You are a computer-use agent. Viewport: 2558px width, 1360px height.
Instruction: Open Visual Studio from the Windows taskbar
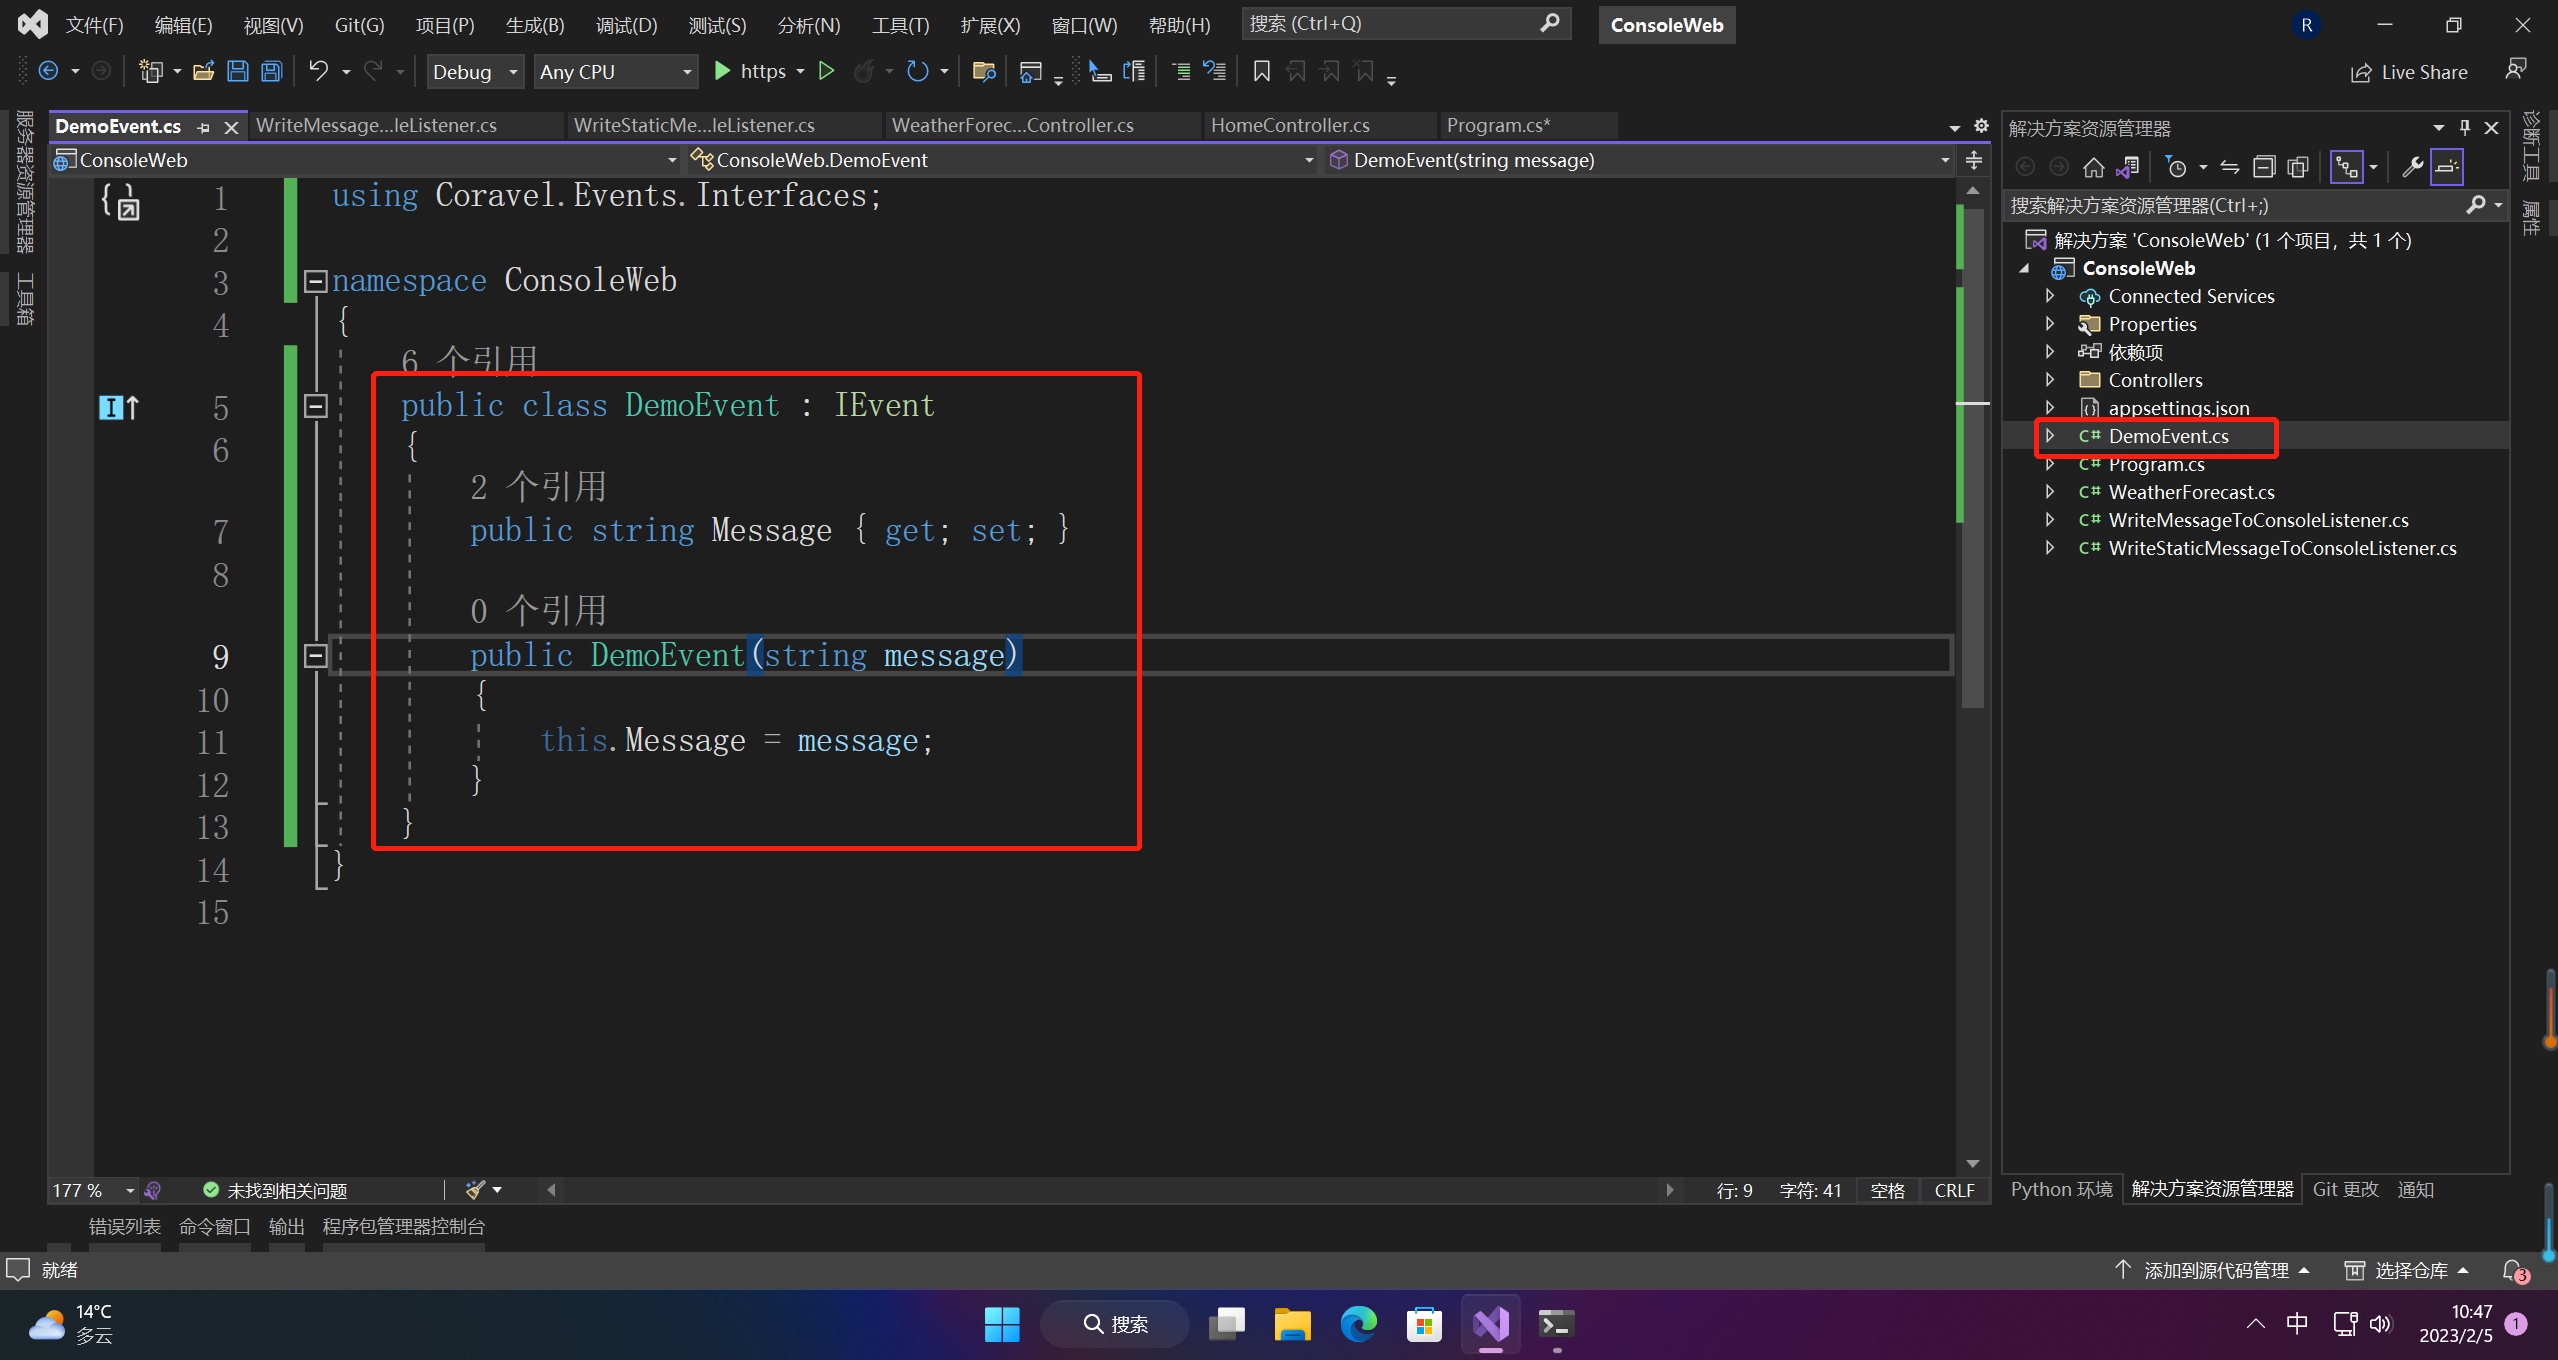[x=1490, y=1324]
